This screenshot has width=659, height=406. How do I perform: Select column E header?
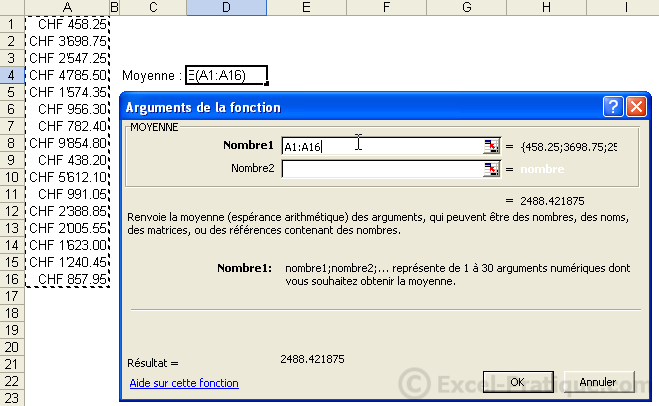[x=306, y=7]
